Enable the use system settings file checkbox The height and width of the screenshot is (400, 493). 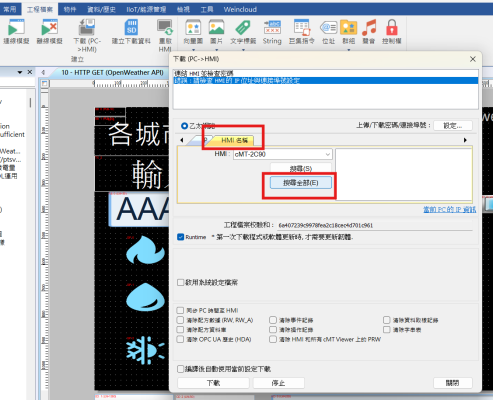pyautogui.click(x=181, y=283)
